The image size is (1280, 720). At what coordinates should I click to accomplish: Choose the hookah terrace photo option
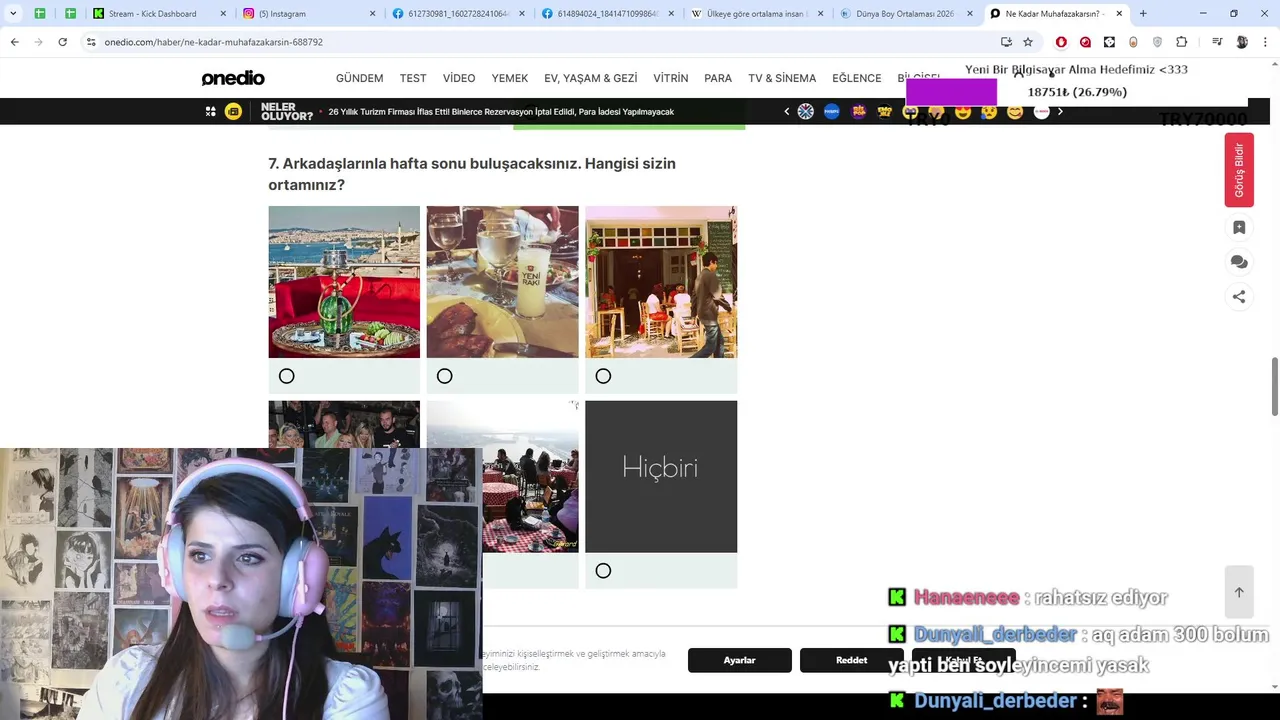pyautogui.click(x=344, y=282)
